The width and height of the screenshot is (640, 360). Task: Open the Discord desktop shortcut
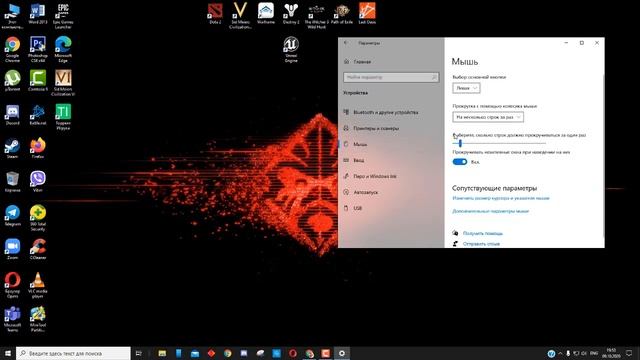(12, 115)
